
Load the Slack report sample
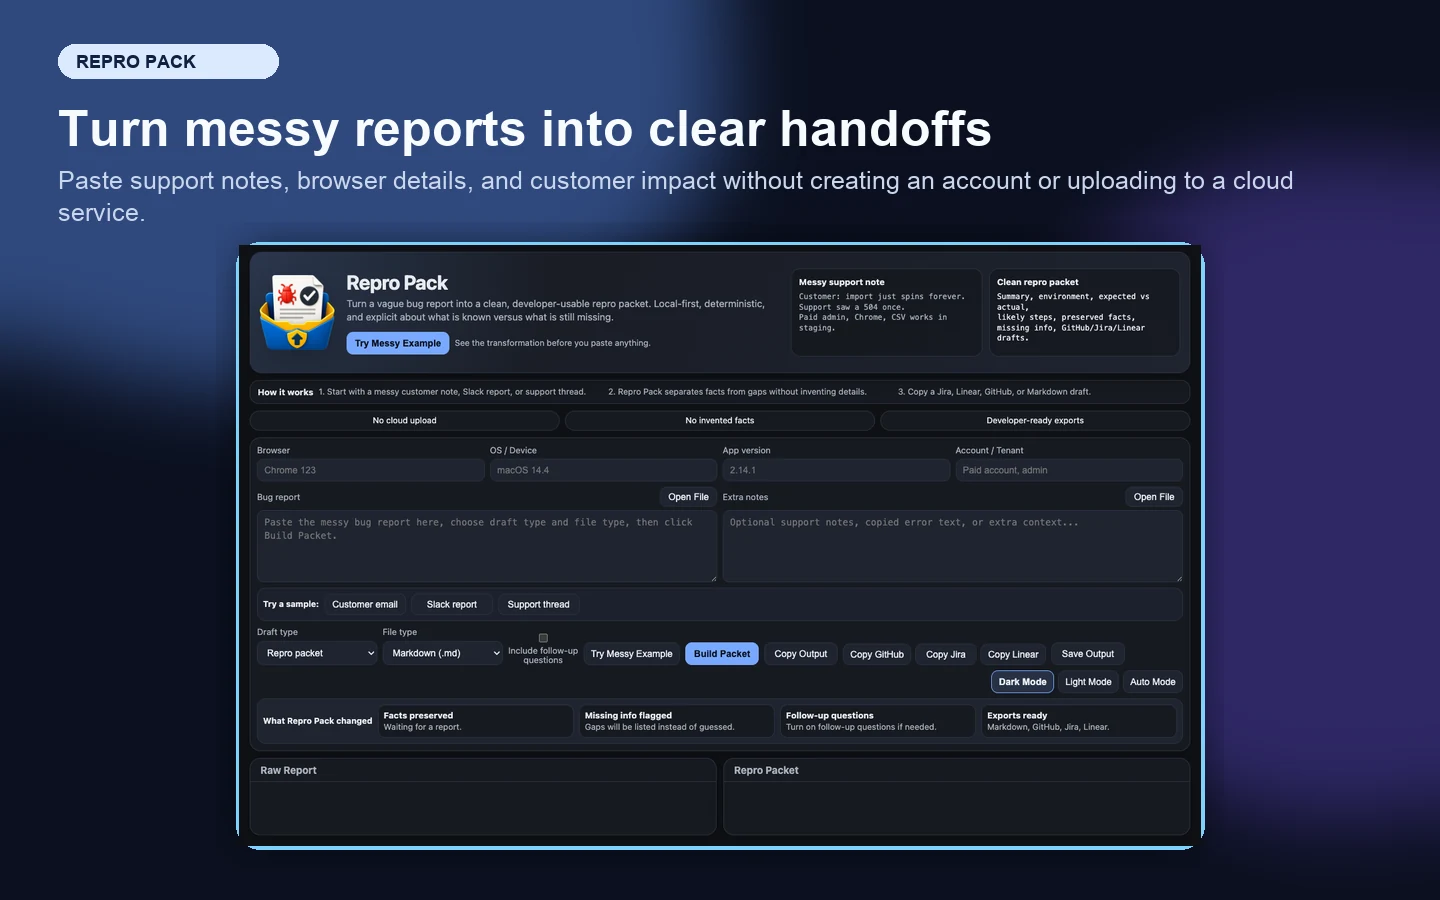click(452, 604)
